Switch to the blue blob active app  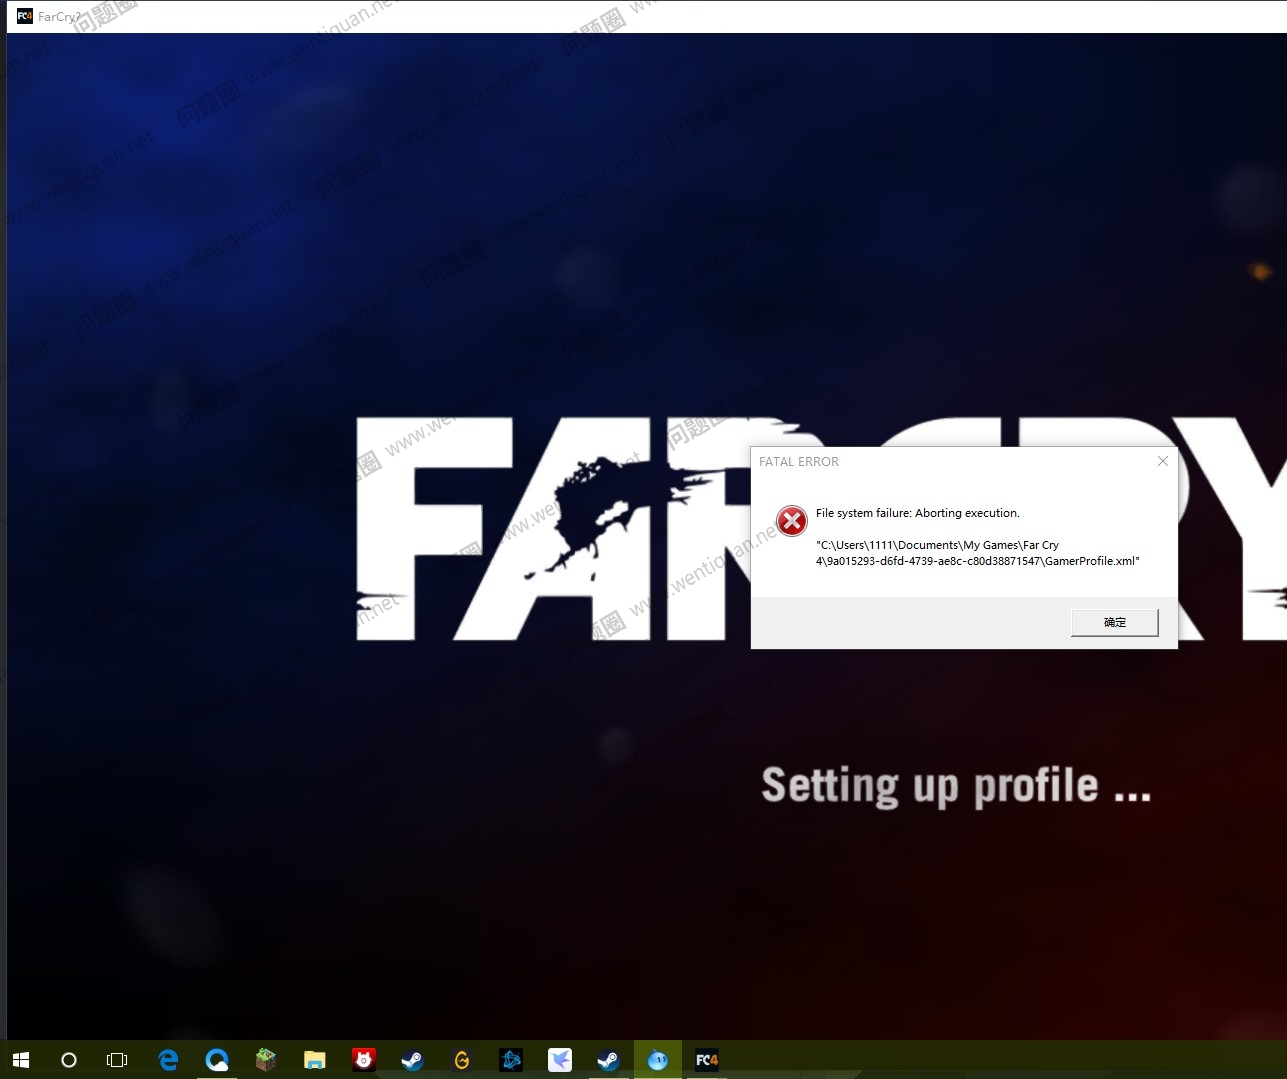[657, 1060]
